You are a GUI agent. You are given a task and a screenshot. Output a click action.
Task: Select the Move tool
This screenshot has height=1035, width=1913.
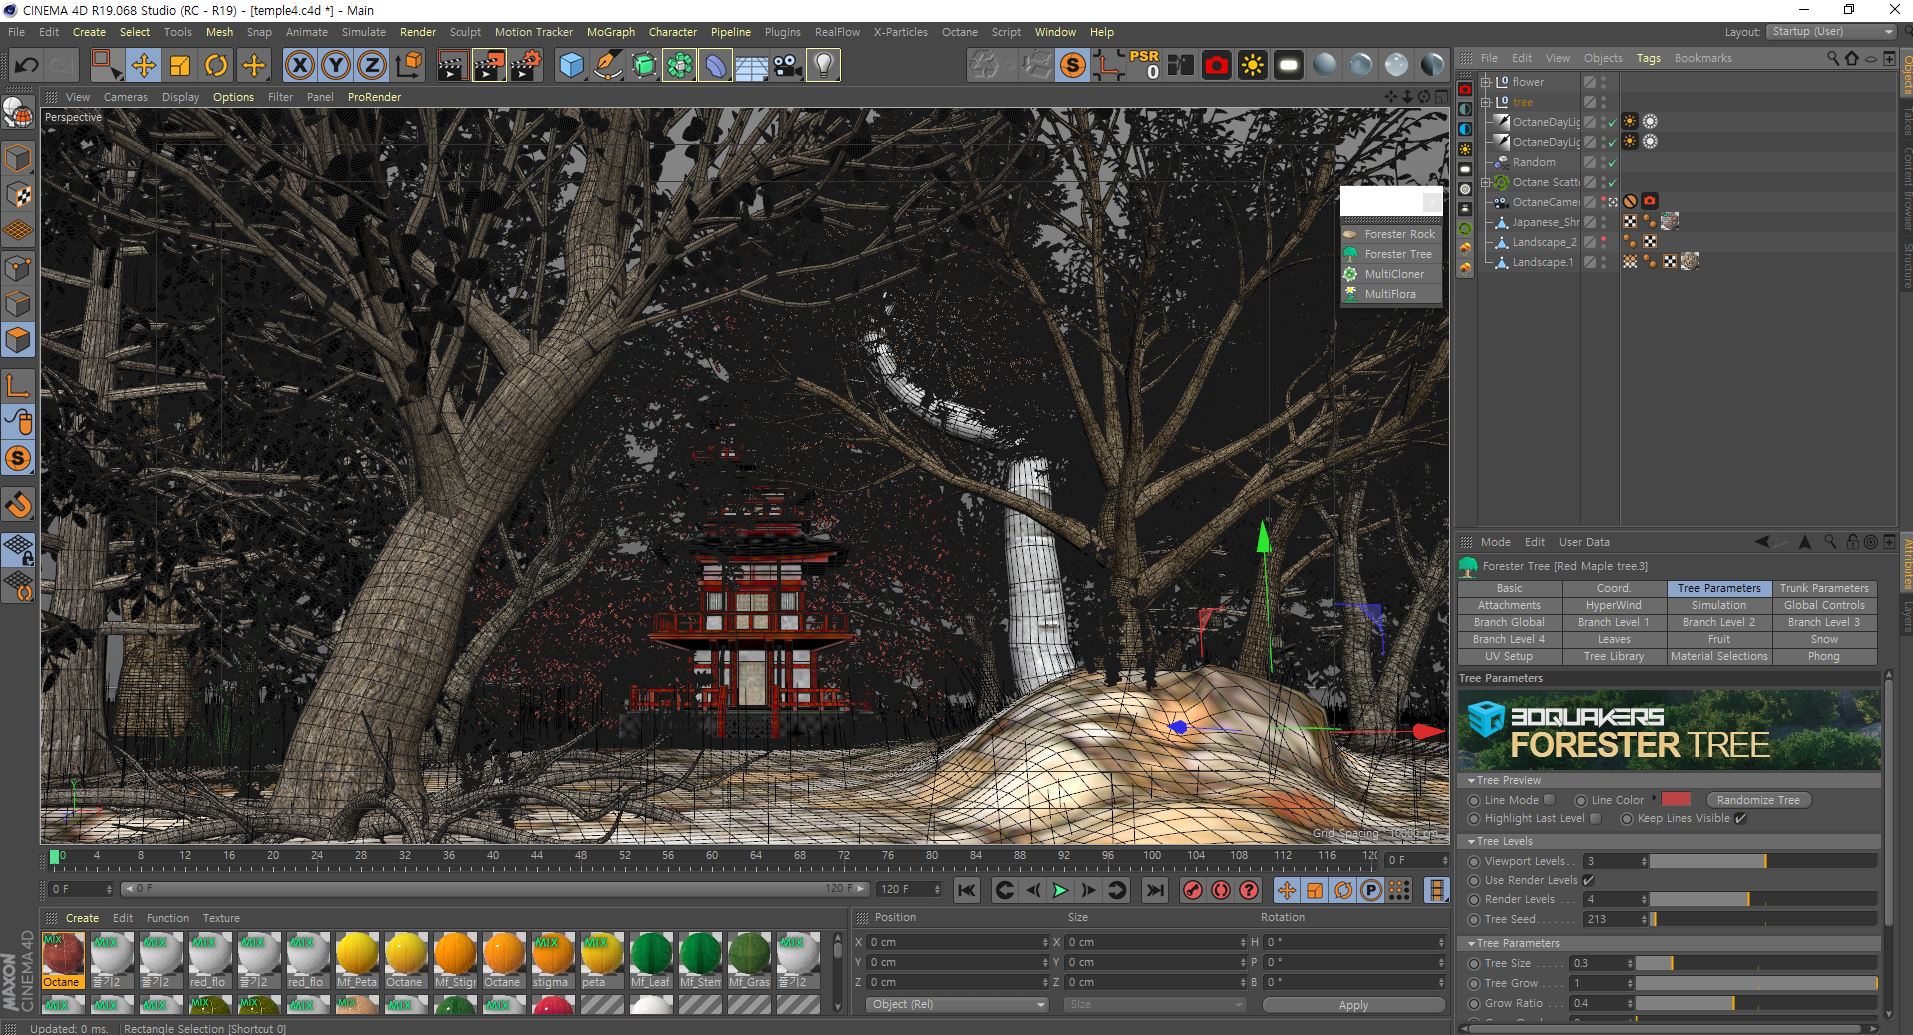pyautogui.click(x=143, y=66)
